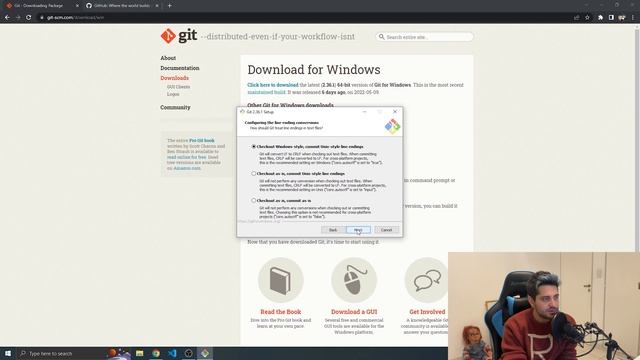Open the 'maintained build' link
640x360 pixels.
pyautogui.click(x=267, y=92)
